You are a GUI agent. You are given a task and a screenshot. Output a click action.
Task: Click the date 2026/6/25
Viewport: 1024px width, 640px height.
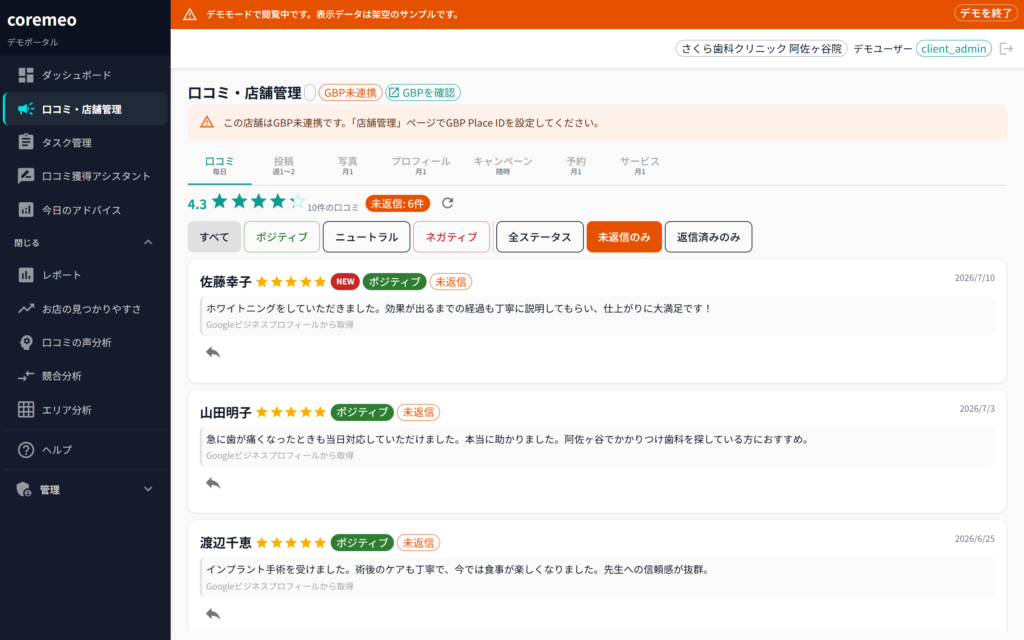tap(974, 539)
